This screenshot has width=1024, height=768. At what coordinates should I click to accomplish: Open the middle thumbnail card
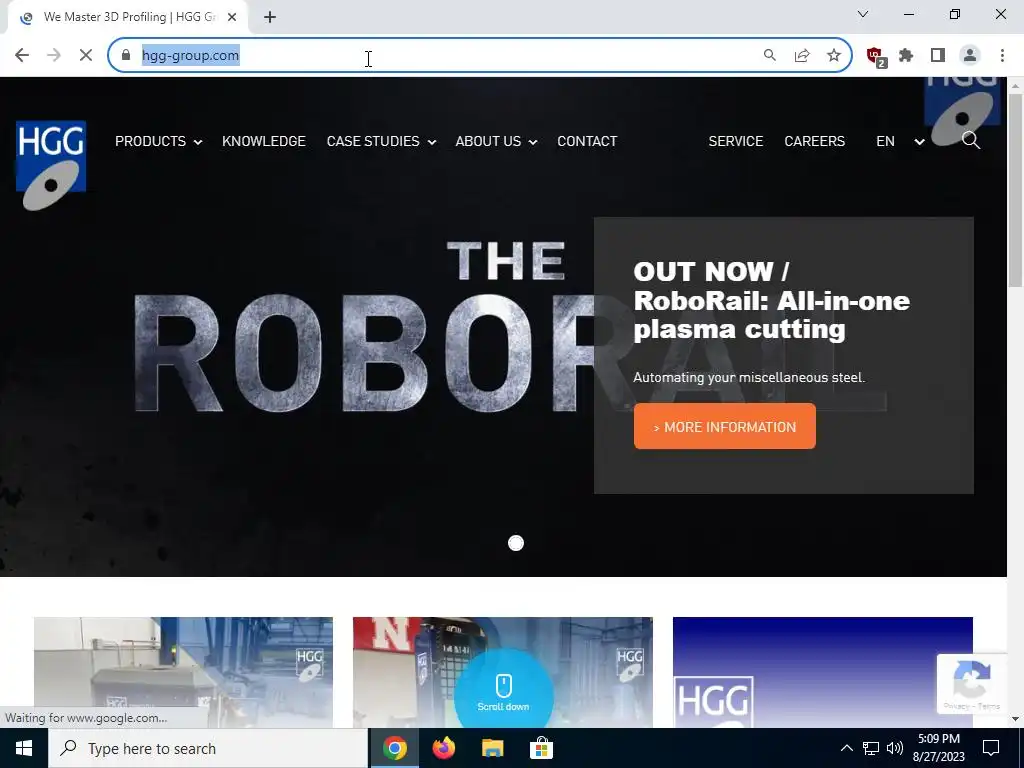pos(503,673)
